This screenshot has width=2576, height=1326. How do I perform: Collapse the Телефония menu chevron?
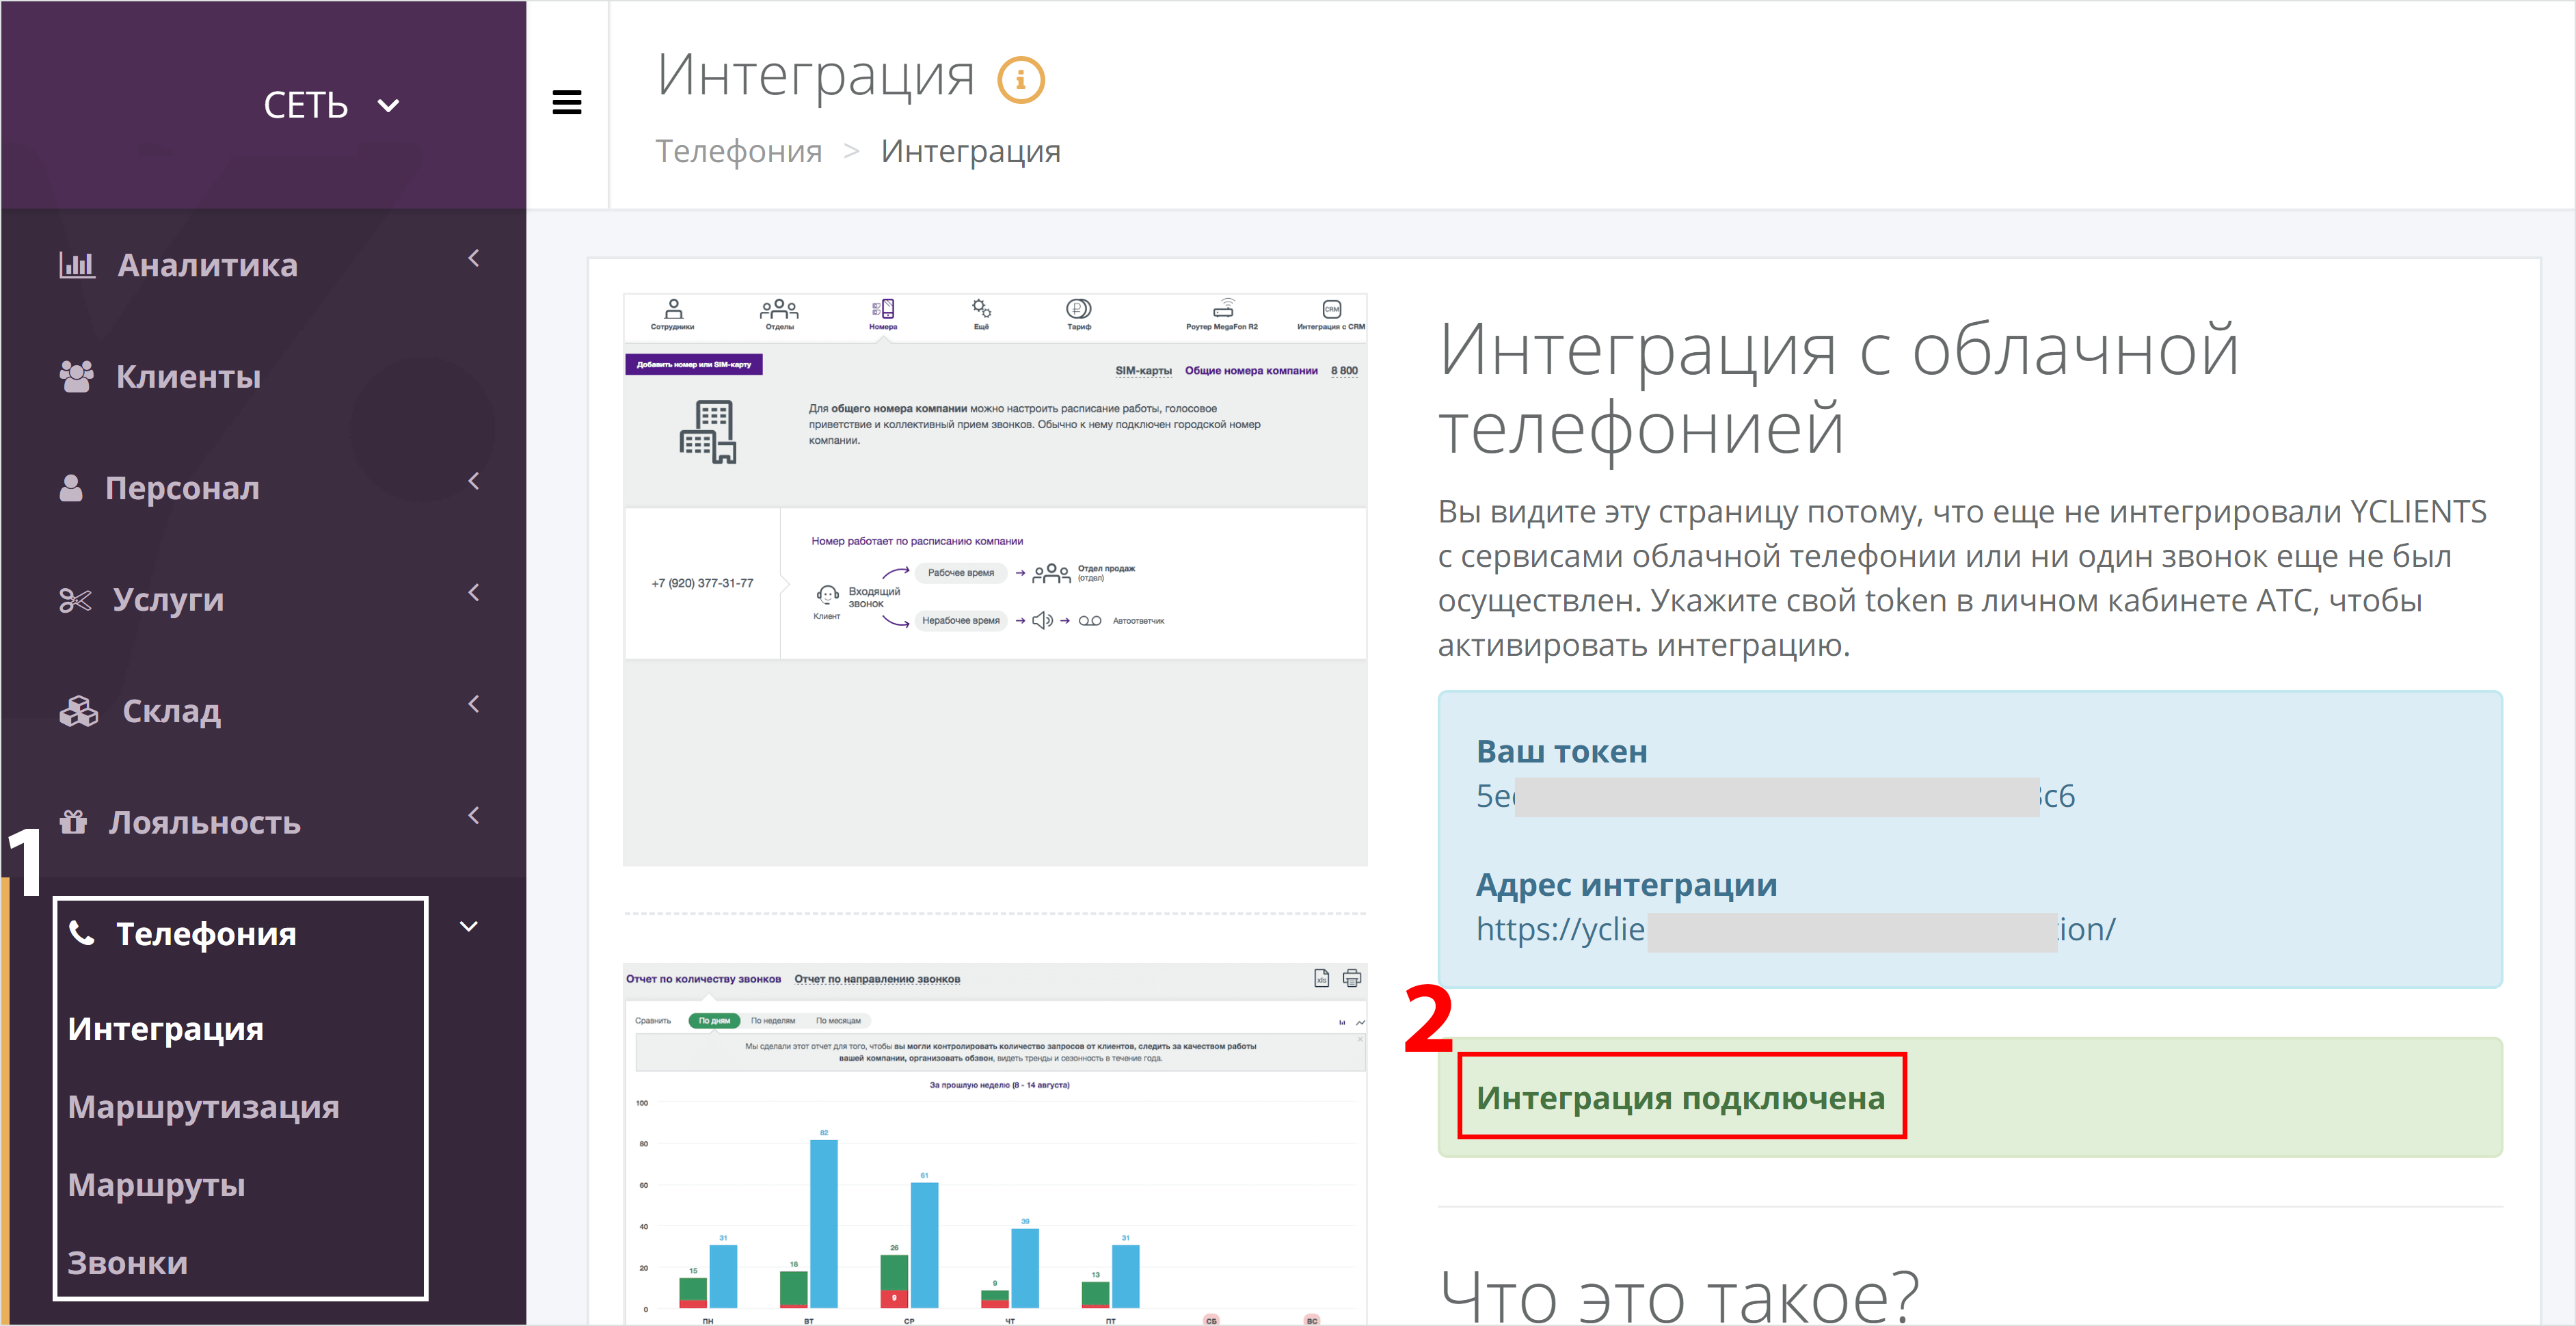pos(468,926)
